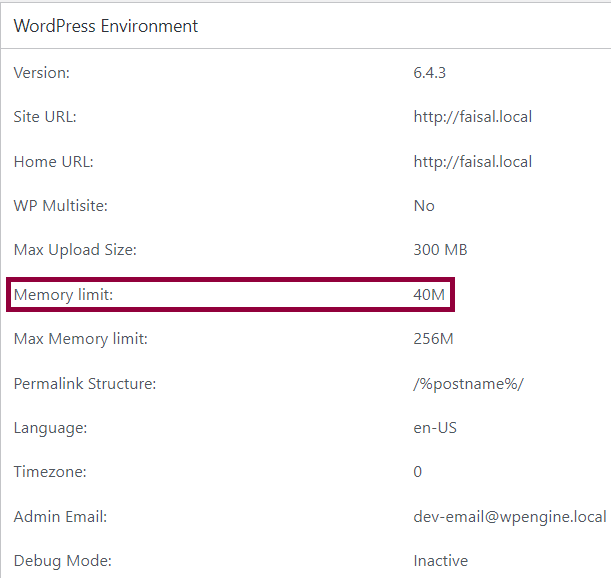Select the Site URL value http://faisal.local

coord(473,117)
